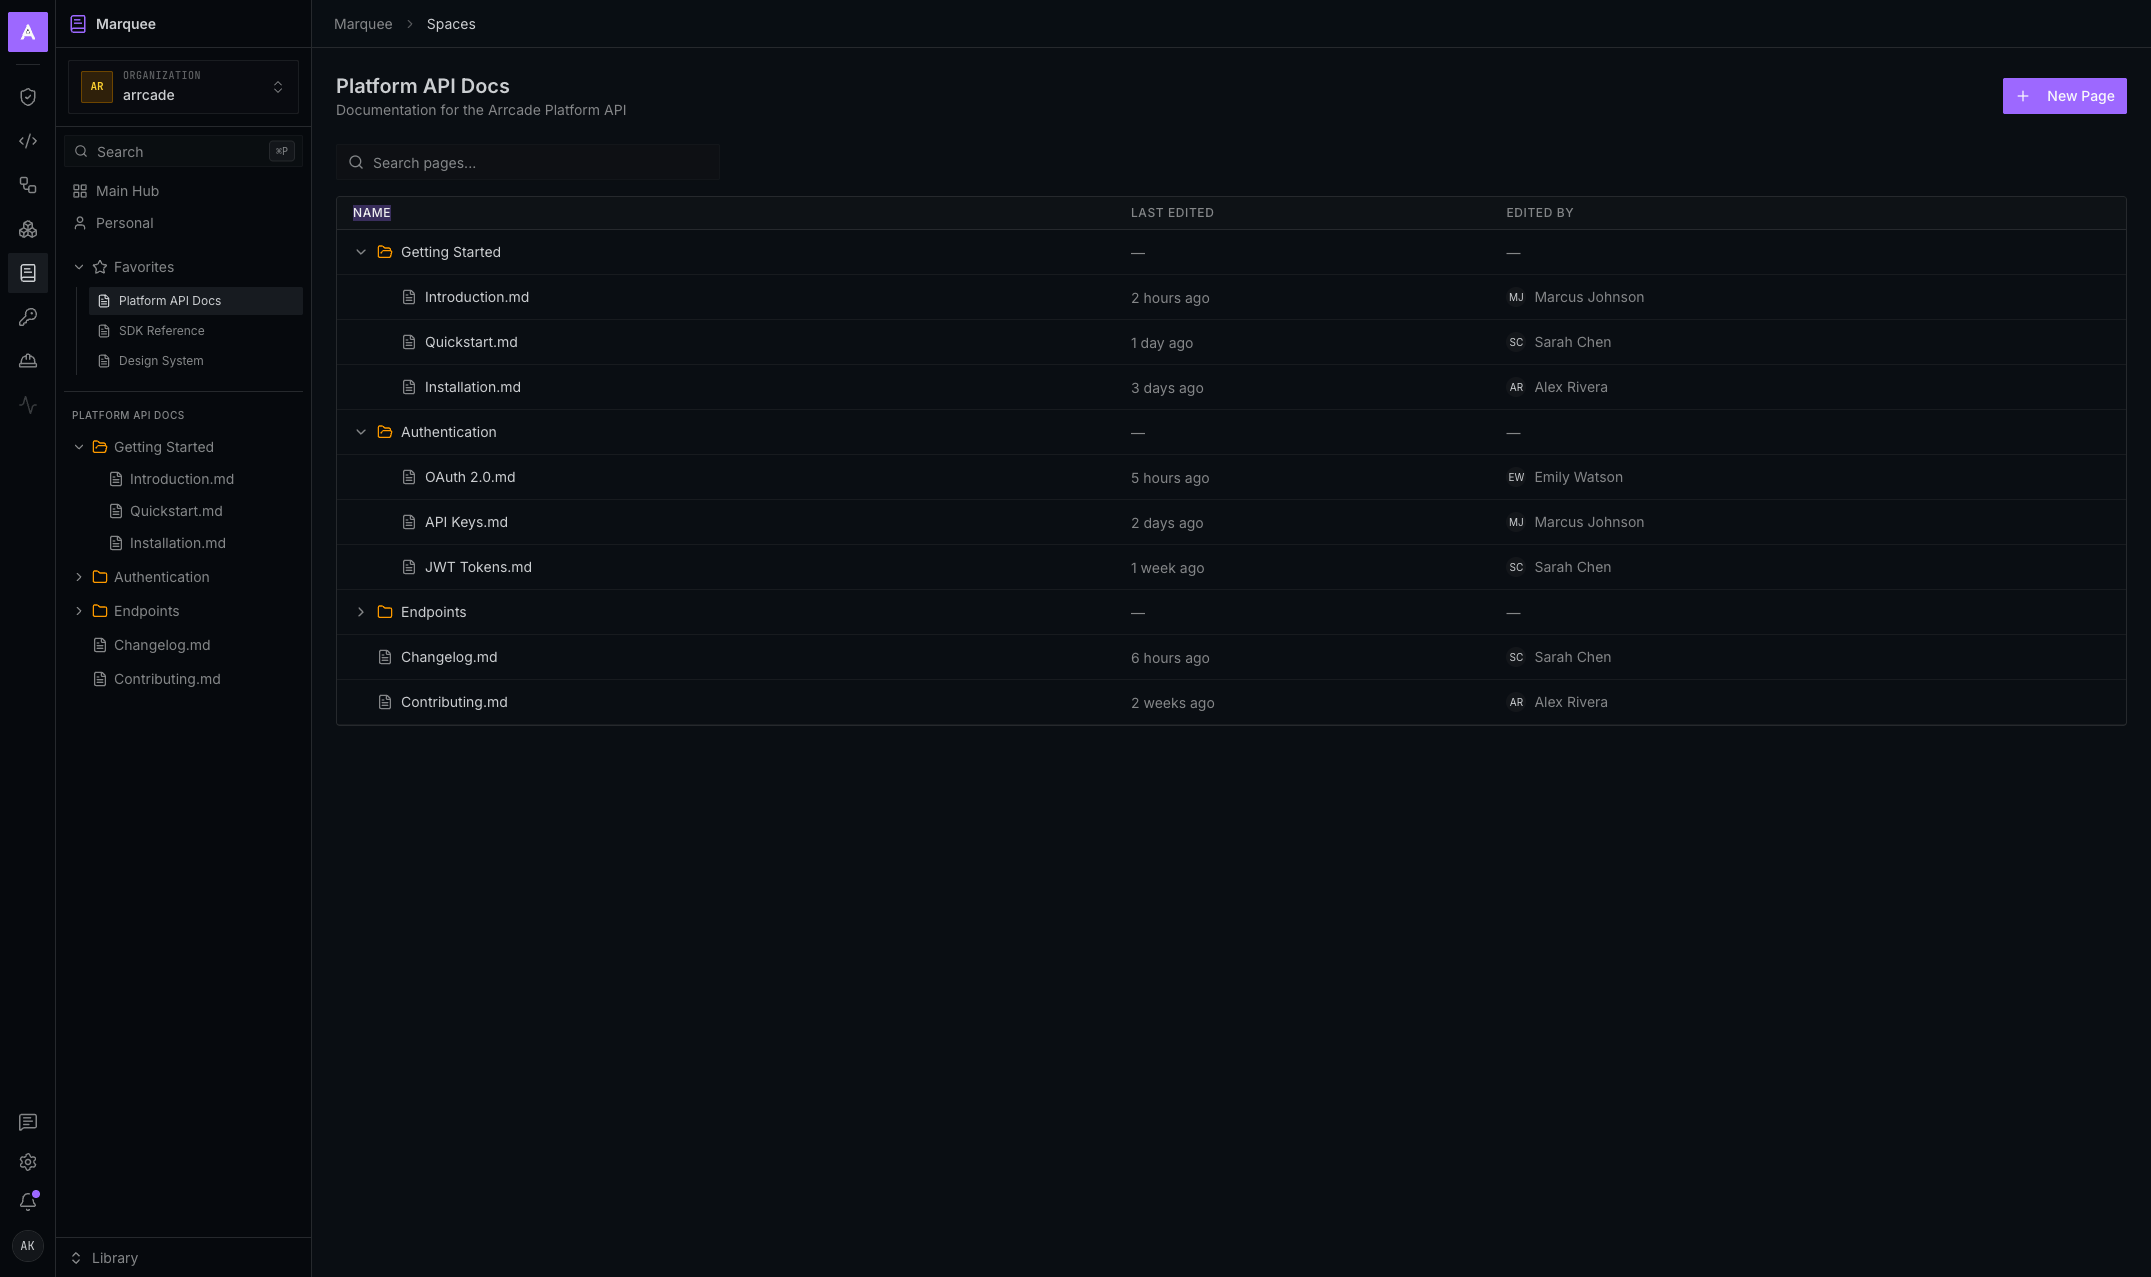2151x1277 pixels.
Task: Open the settings gear icon
Action: coord(28,1162)
